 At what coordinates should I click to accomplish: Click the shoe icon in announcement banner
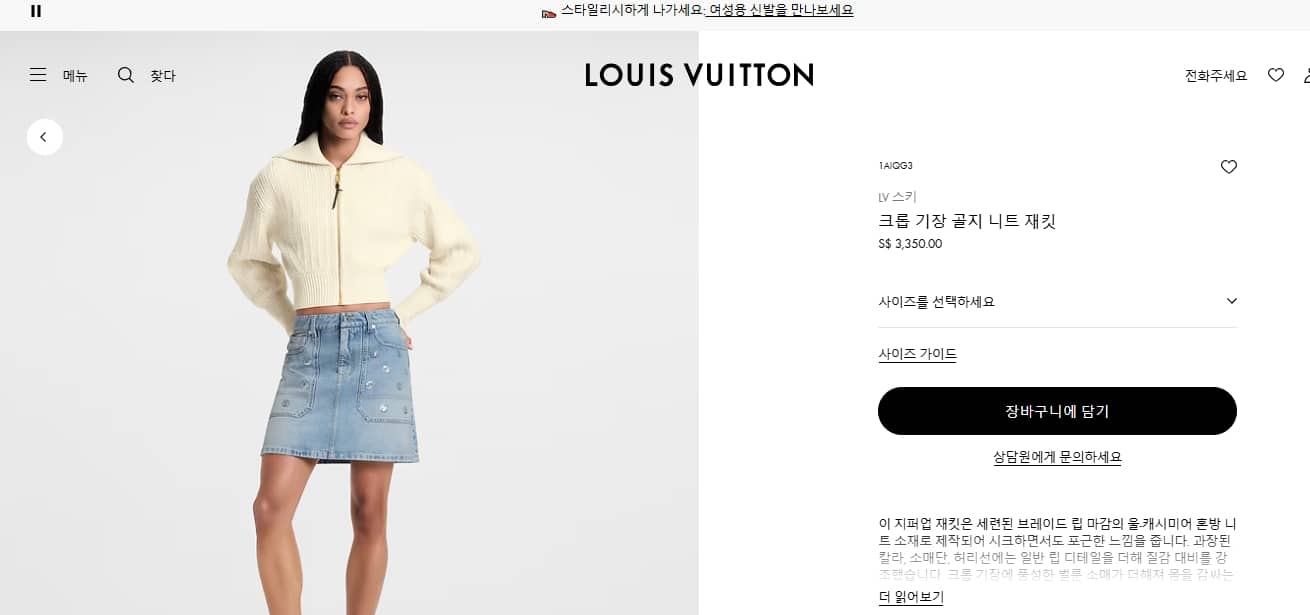click(x=548, y=12)
